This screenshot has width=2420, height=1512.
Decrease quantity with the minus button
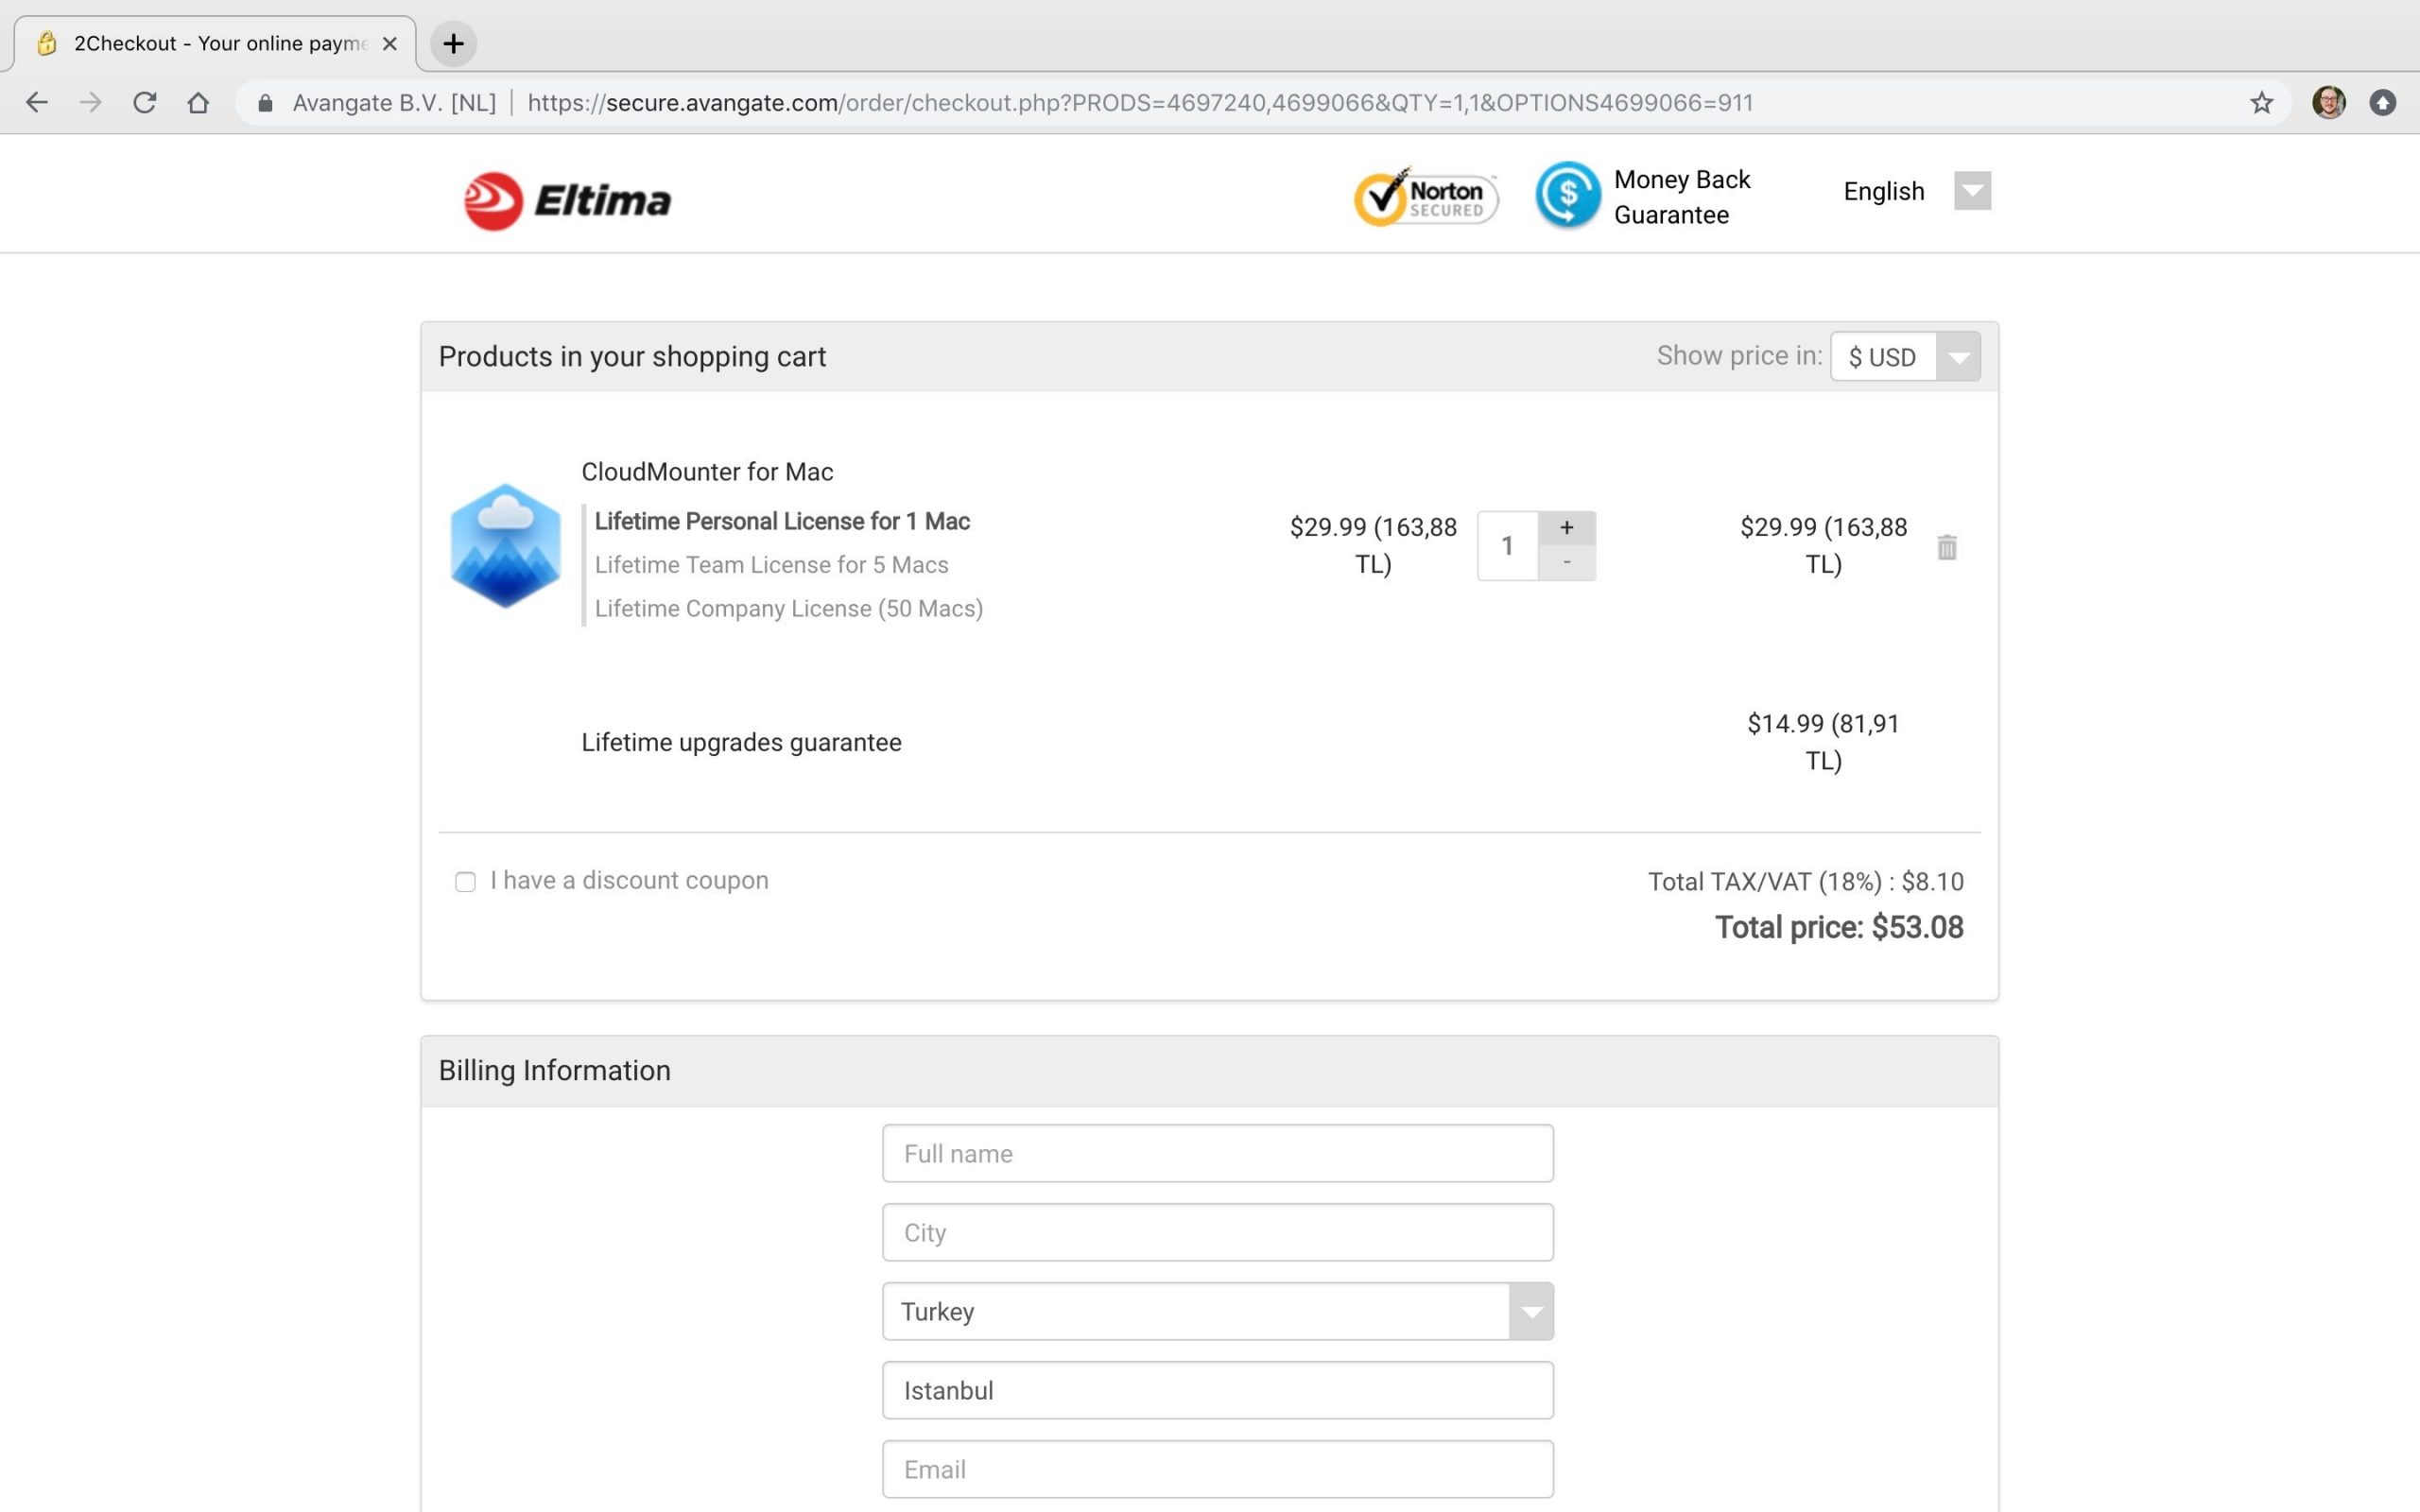coord(1566,563)
